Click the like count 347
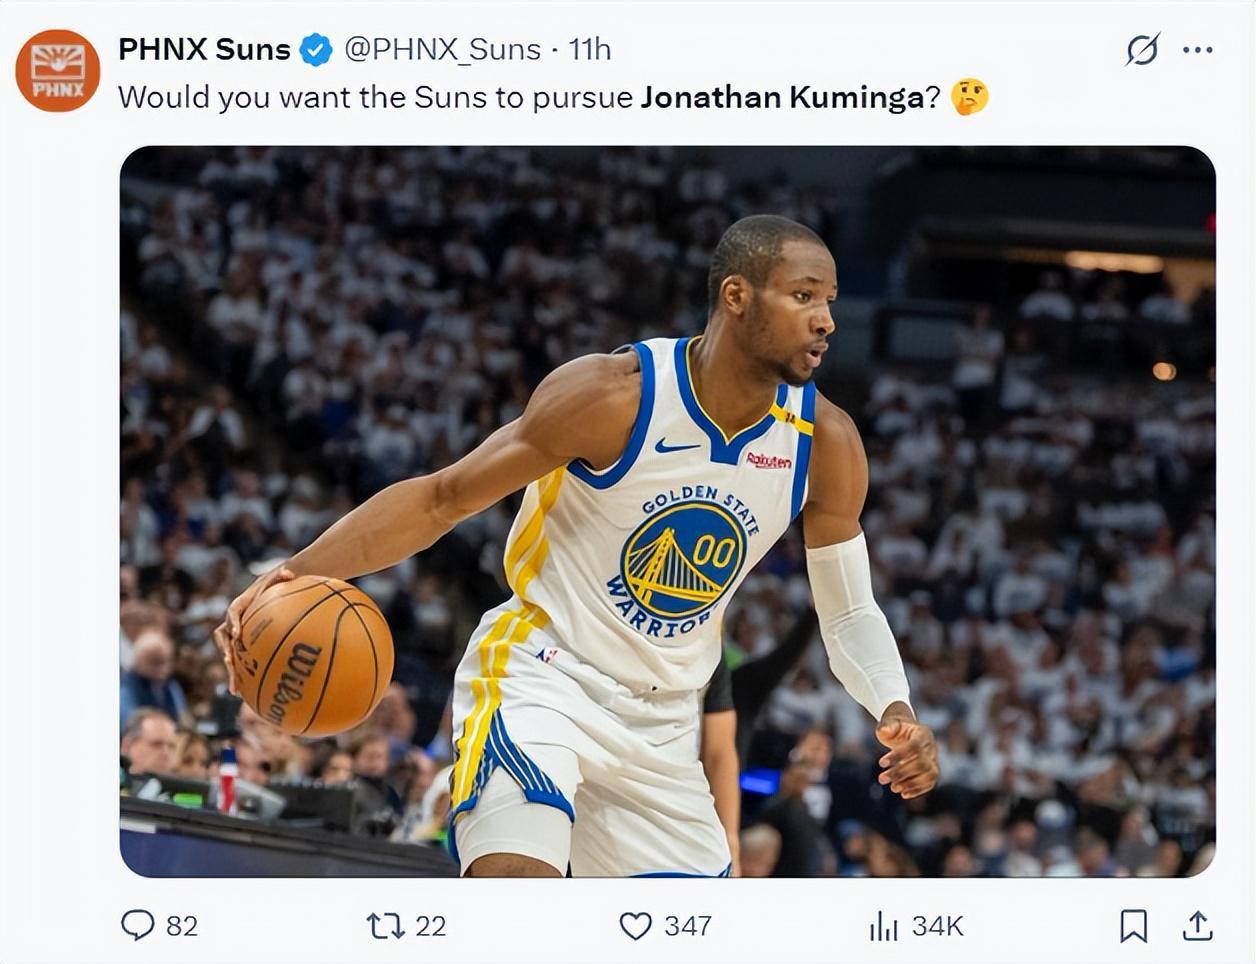This screenshot has width=1256, height=964. coord(688,926)
